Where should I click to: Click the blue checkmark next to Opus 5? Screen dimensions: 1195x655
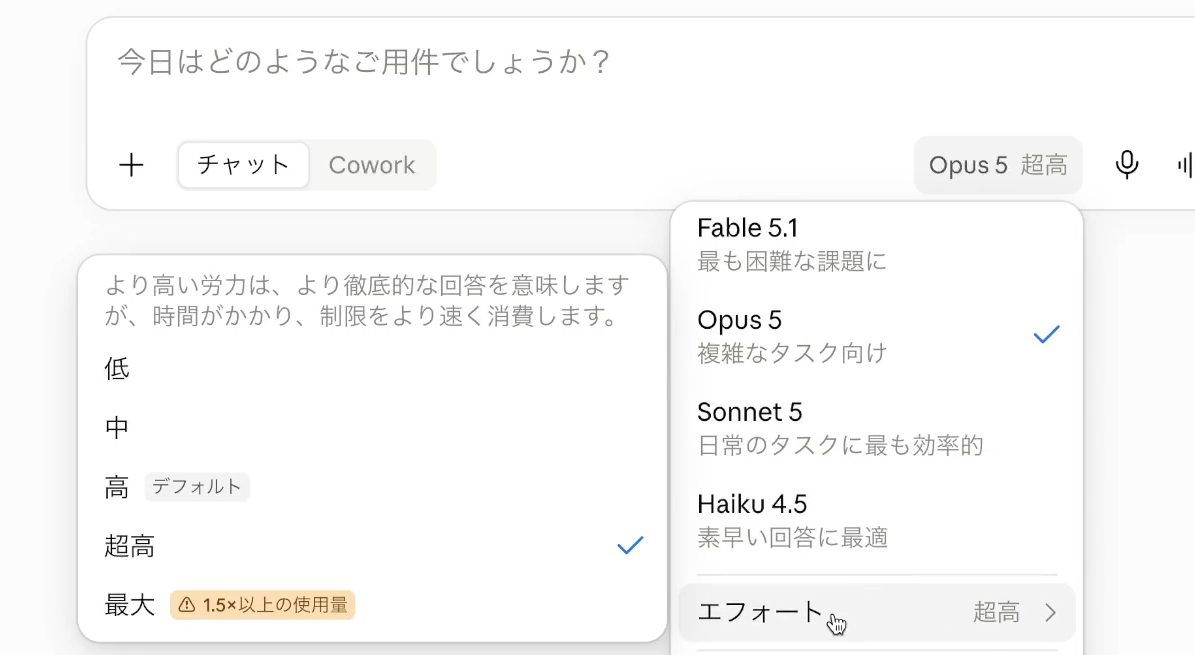pos(1046,334)
